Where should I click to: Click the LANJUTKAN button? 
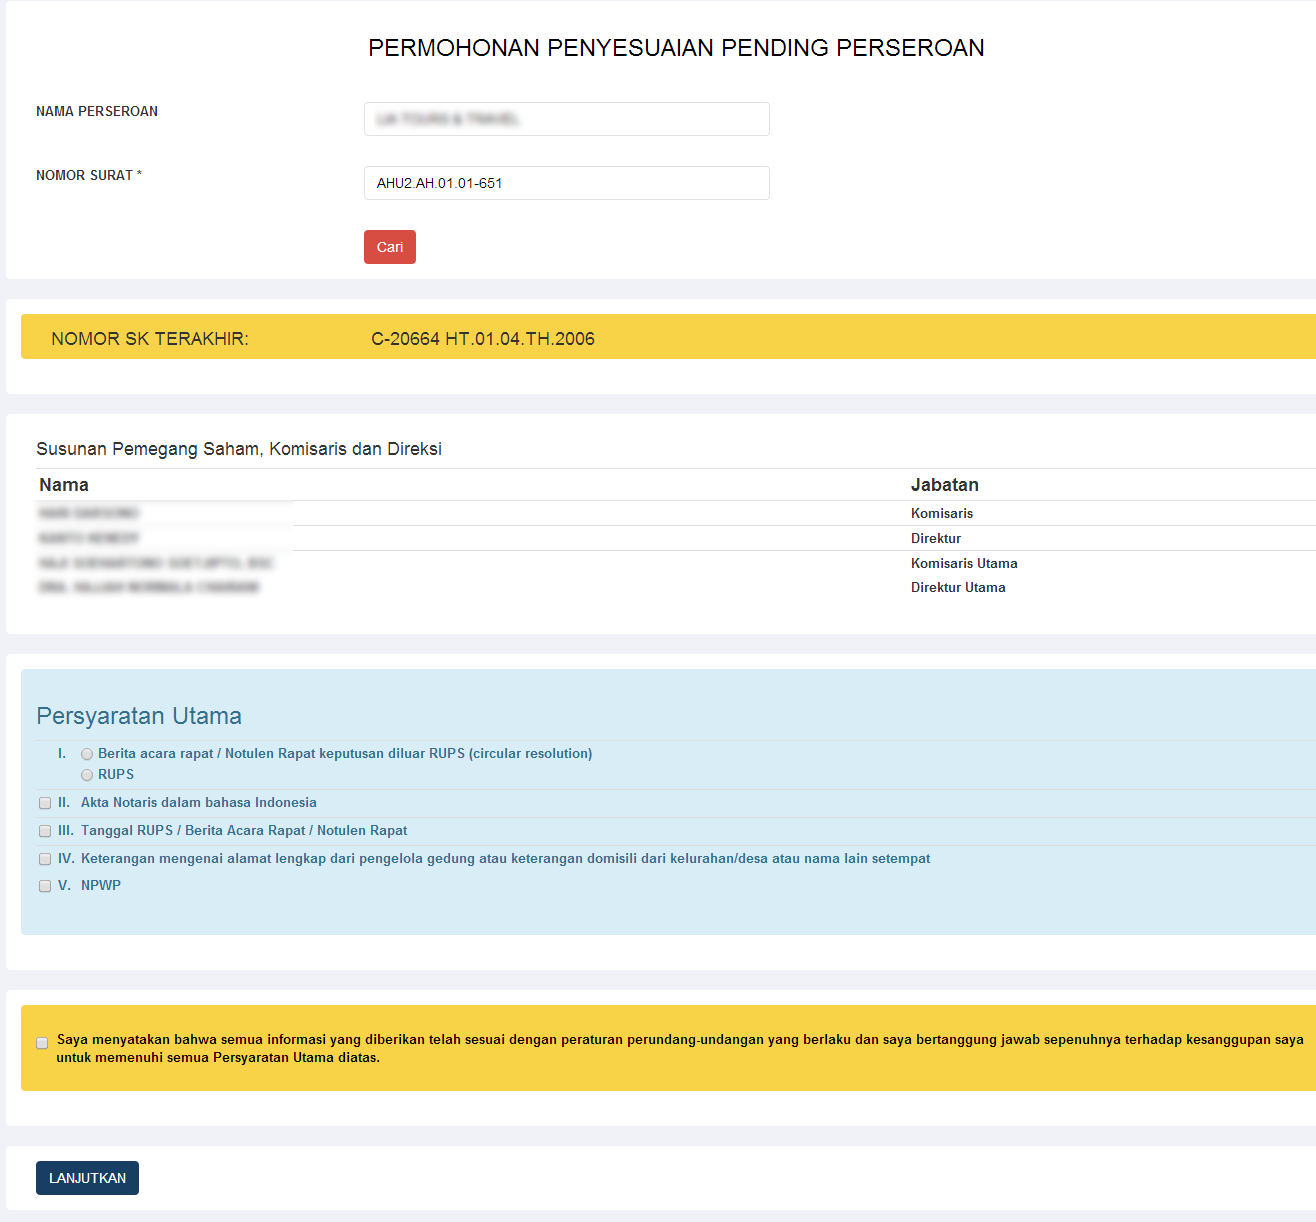point(87,1178)
